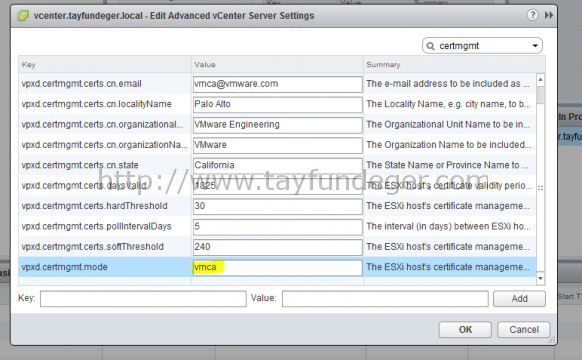
Task: Click the scrollbar down arrow in settings list
Action: point(540,278)
